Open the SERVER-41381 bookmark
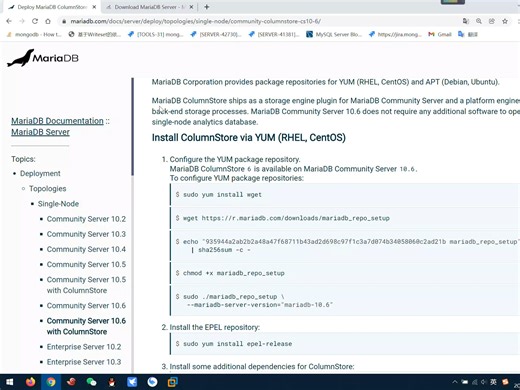This screenshot has width=520, height=390. coord(274,34)
